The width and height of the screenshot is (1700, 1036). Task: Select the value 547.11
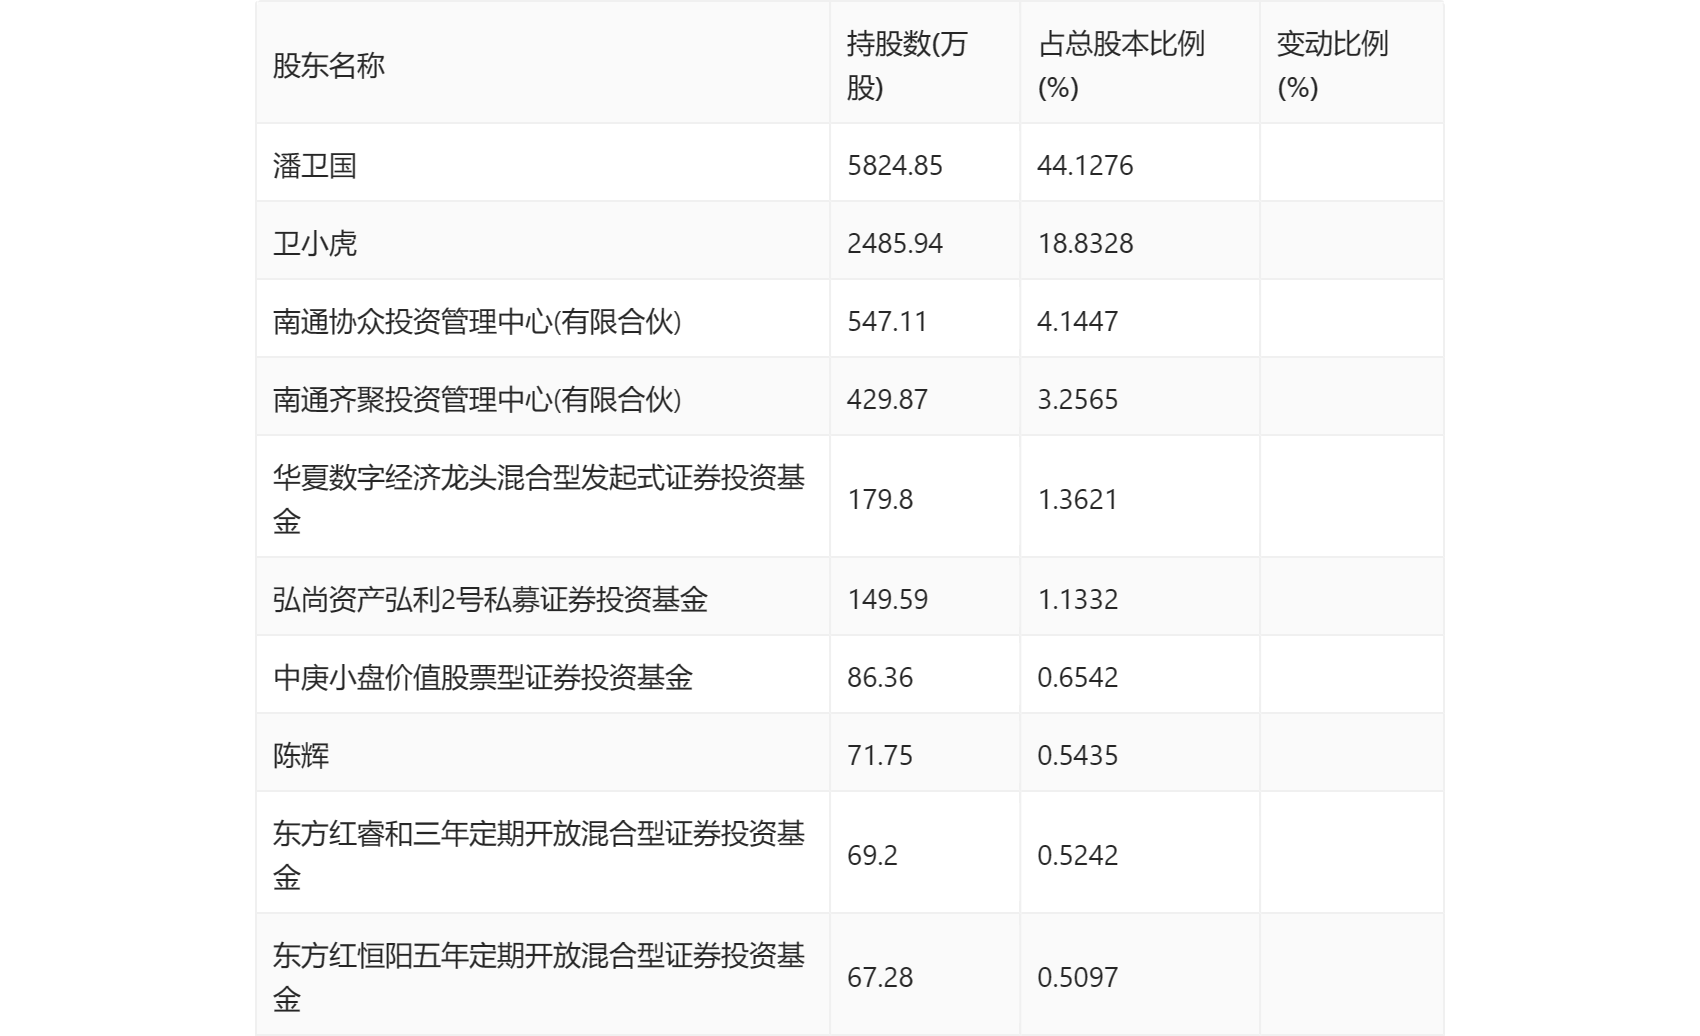tap(887, 321)
